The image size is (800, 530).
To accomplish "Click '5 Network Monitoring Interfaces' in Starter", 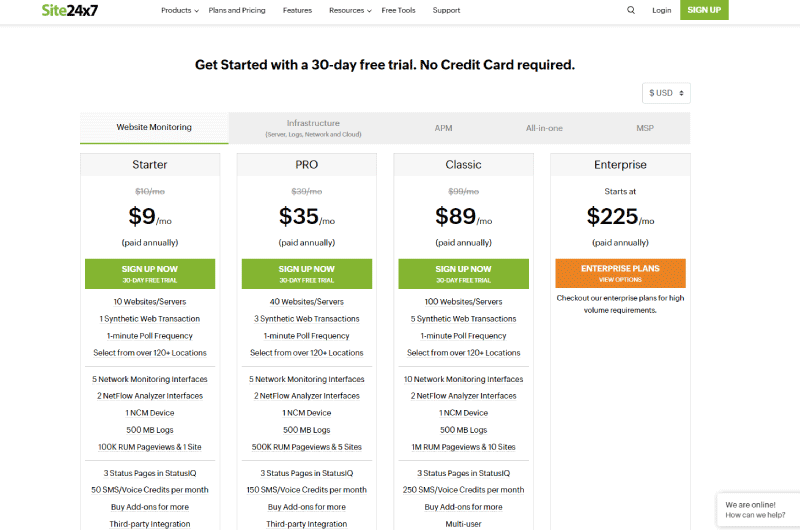I will [x=150, y=379].
